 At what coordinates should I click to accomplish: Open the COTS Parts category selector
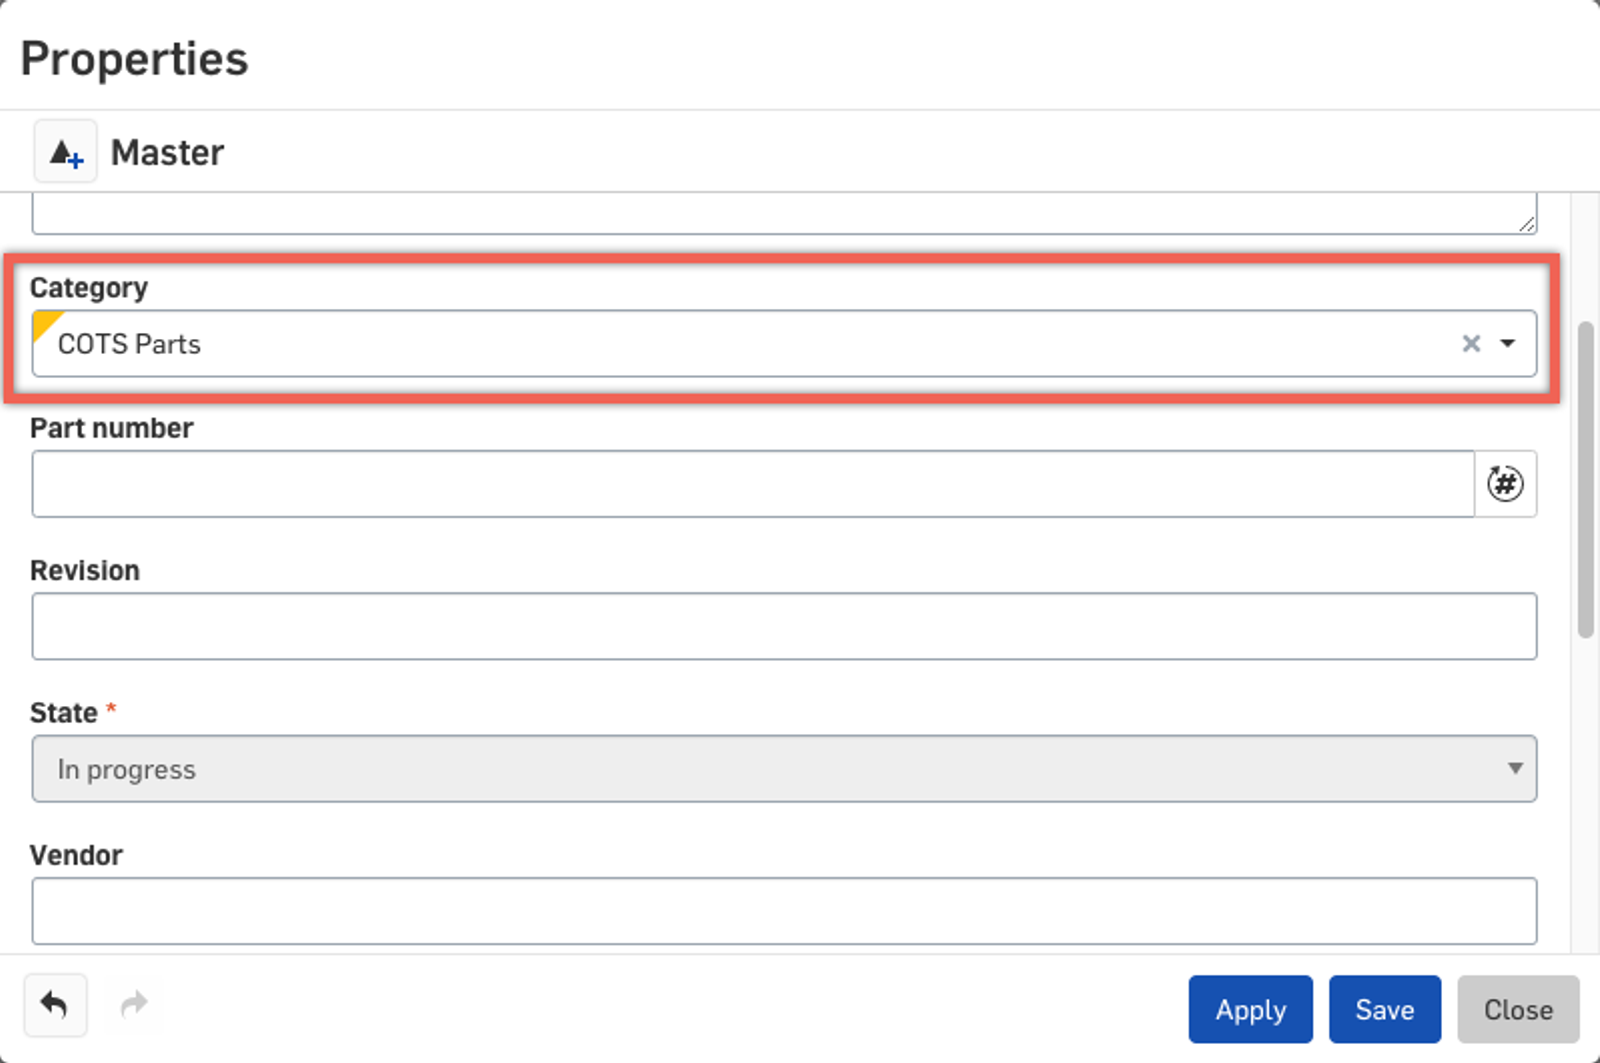point(700,343)
